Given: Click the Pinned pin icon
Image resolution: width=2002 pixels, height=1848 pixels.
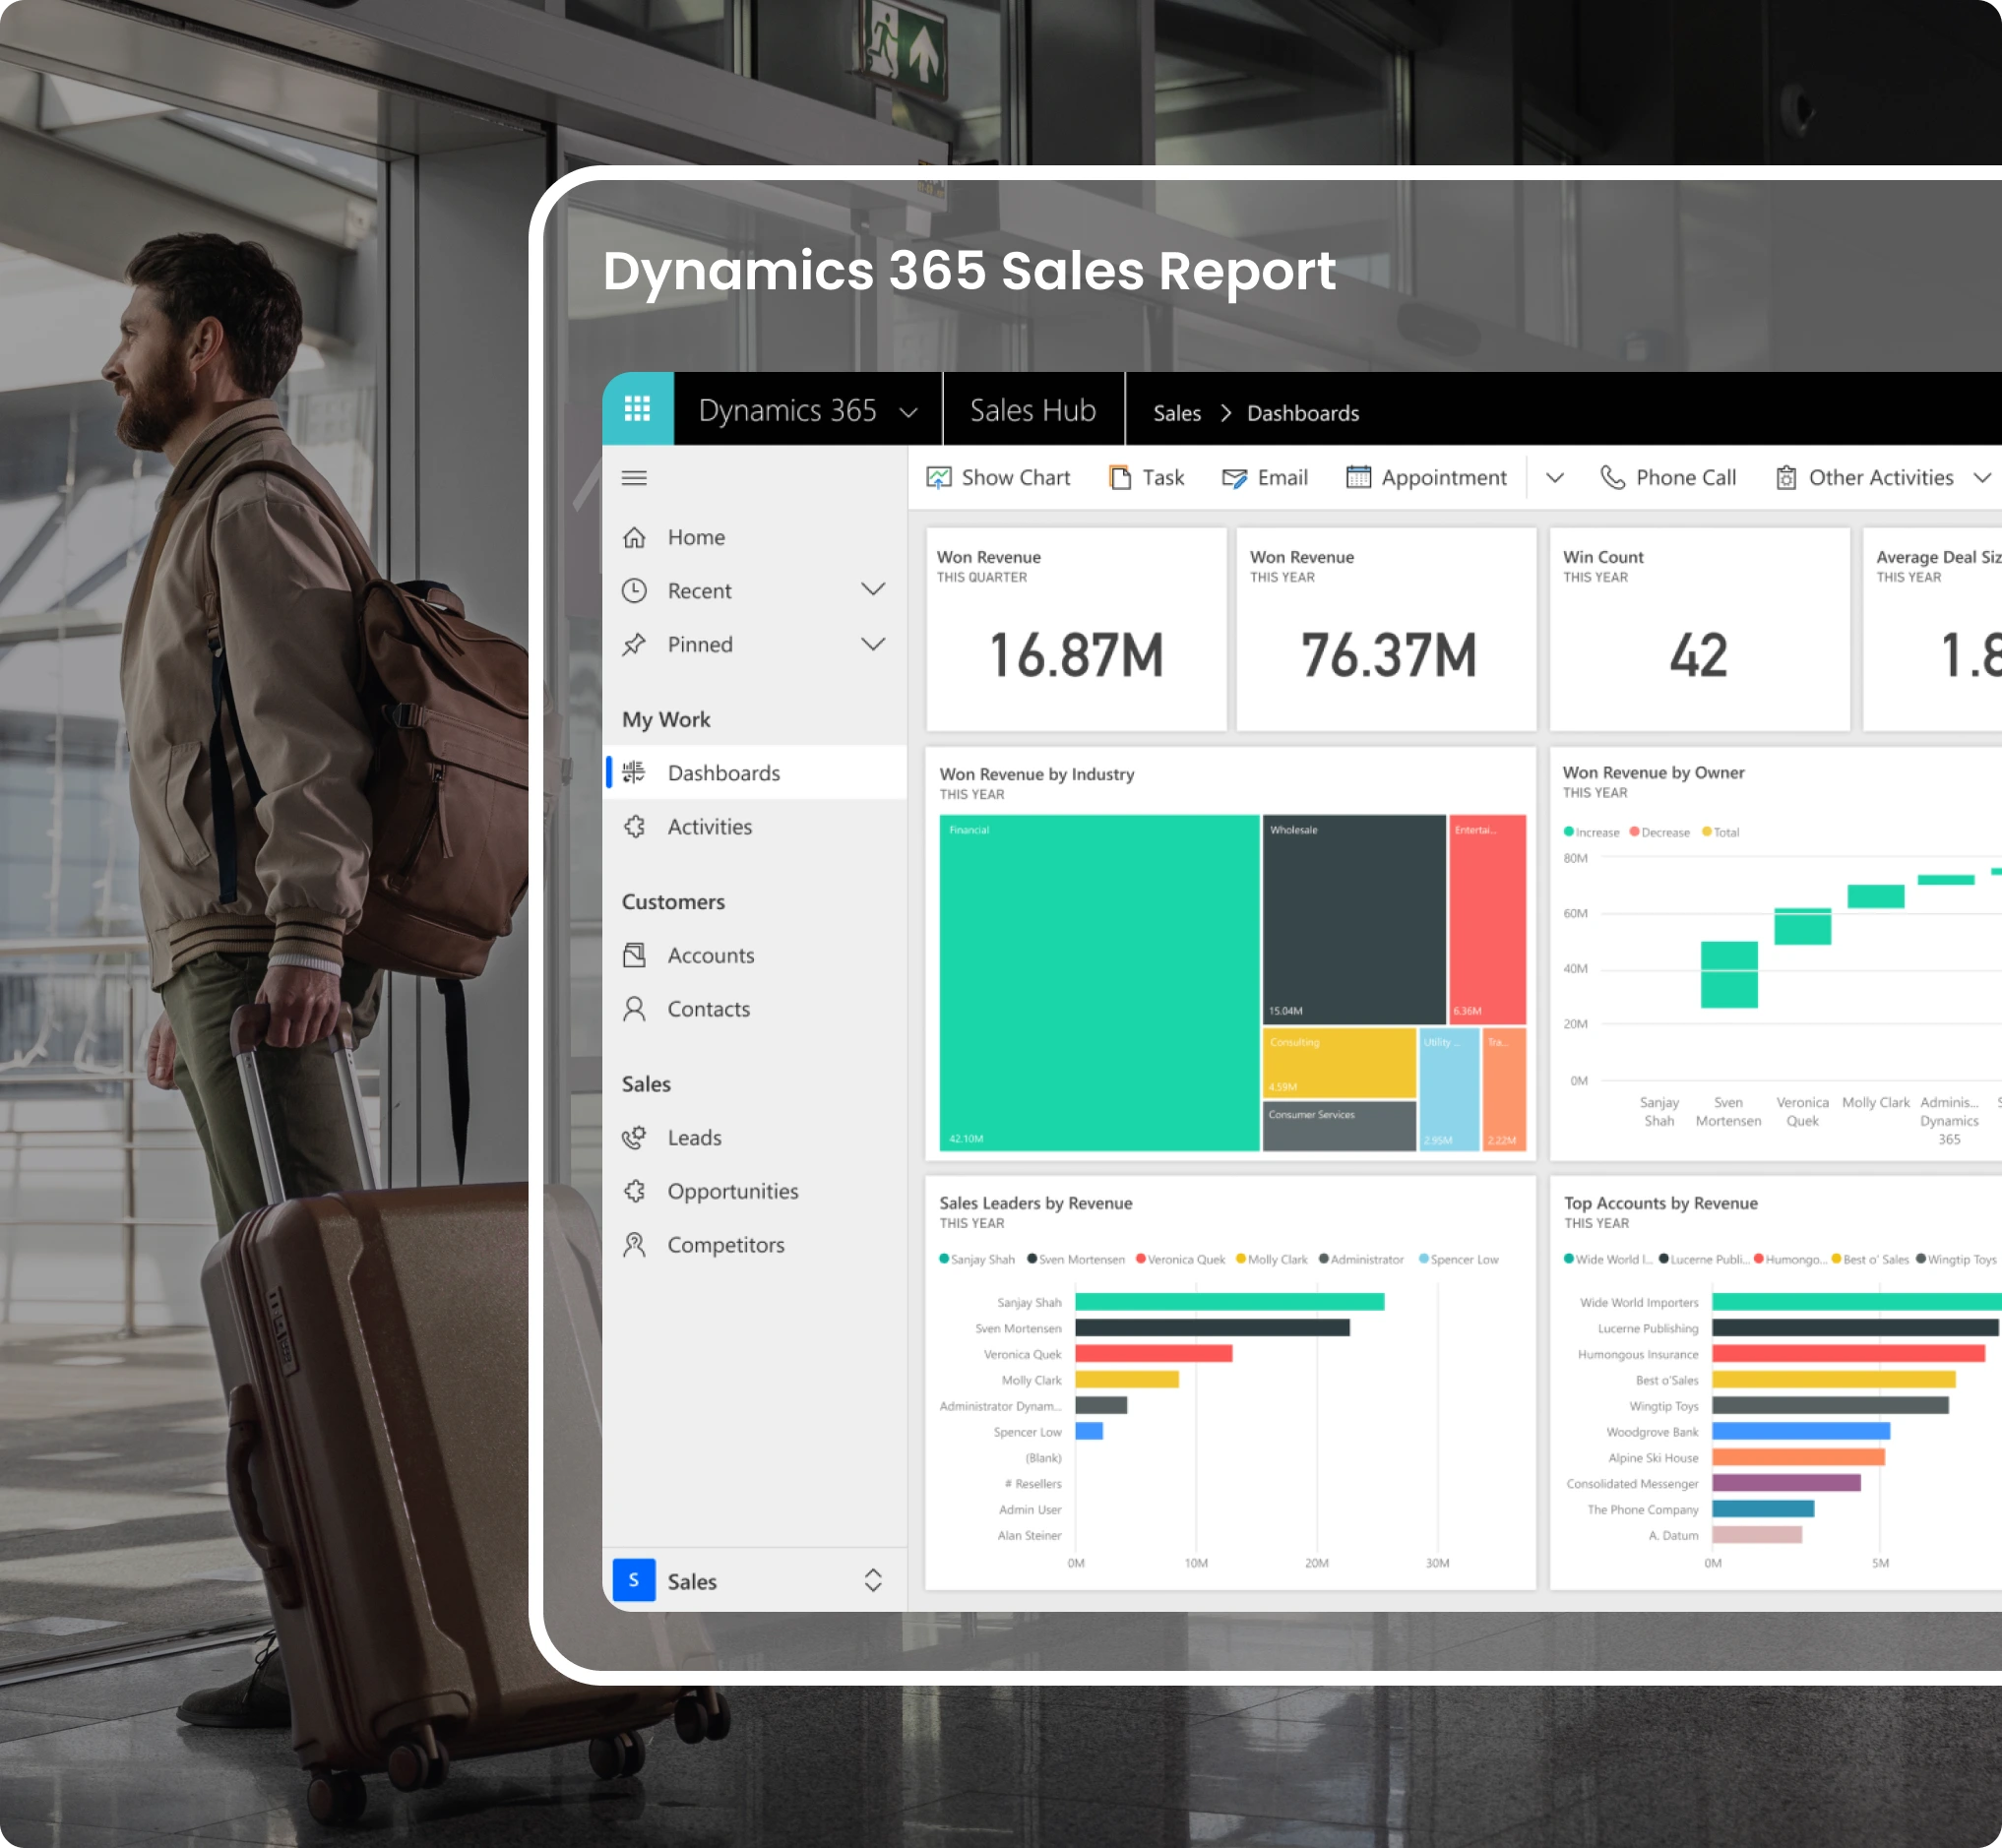Looking at the screenshot, I should [x=634, y=645].
